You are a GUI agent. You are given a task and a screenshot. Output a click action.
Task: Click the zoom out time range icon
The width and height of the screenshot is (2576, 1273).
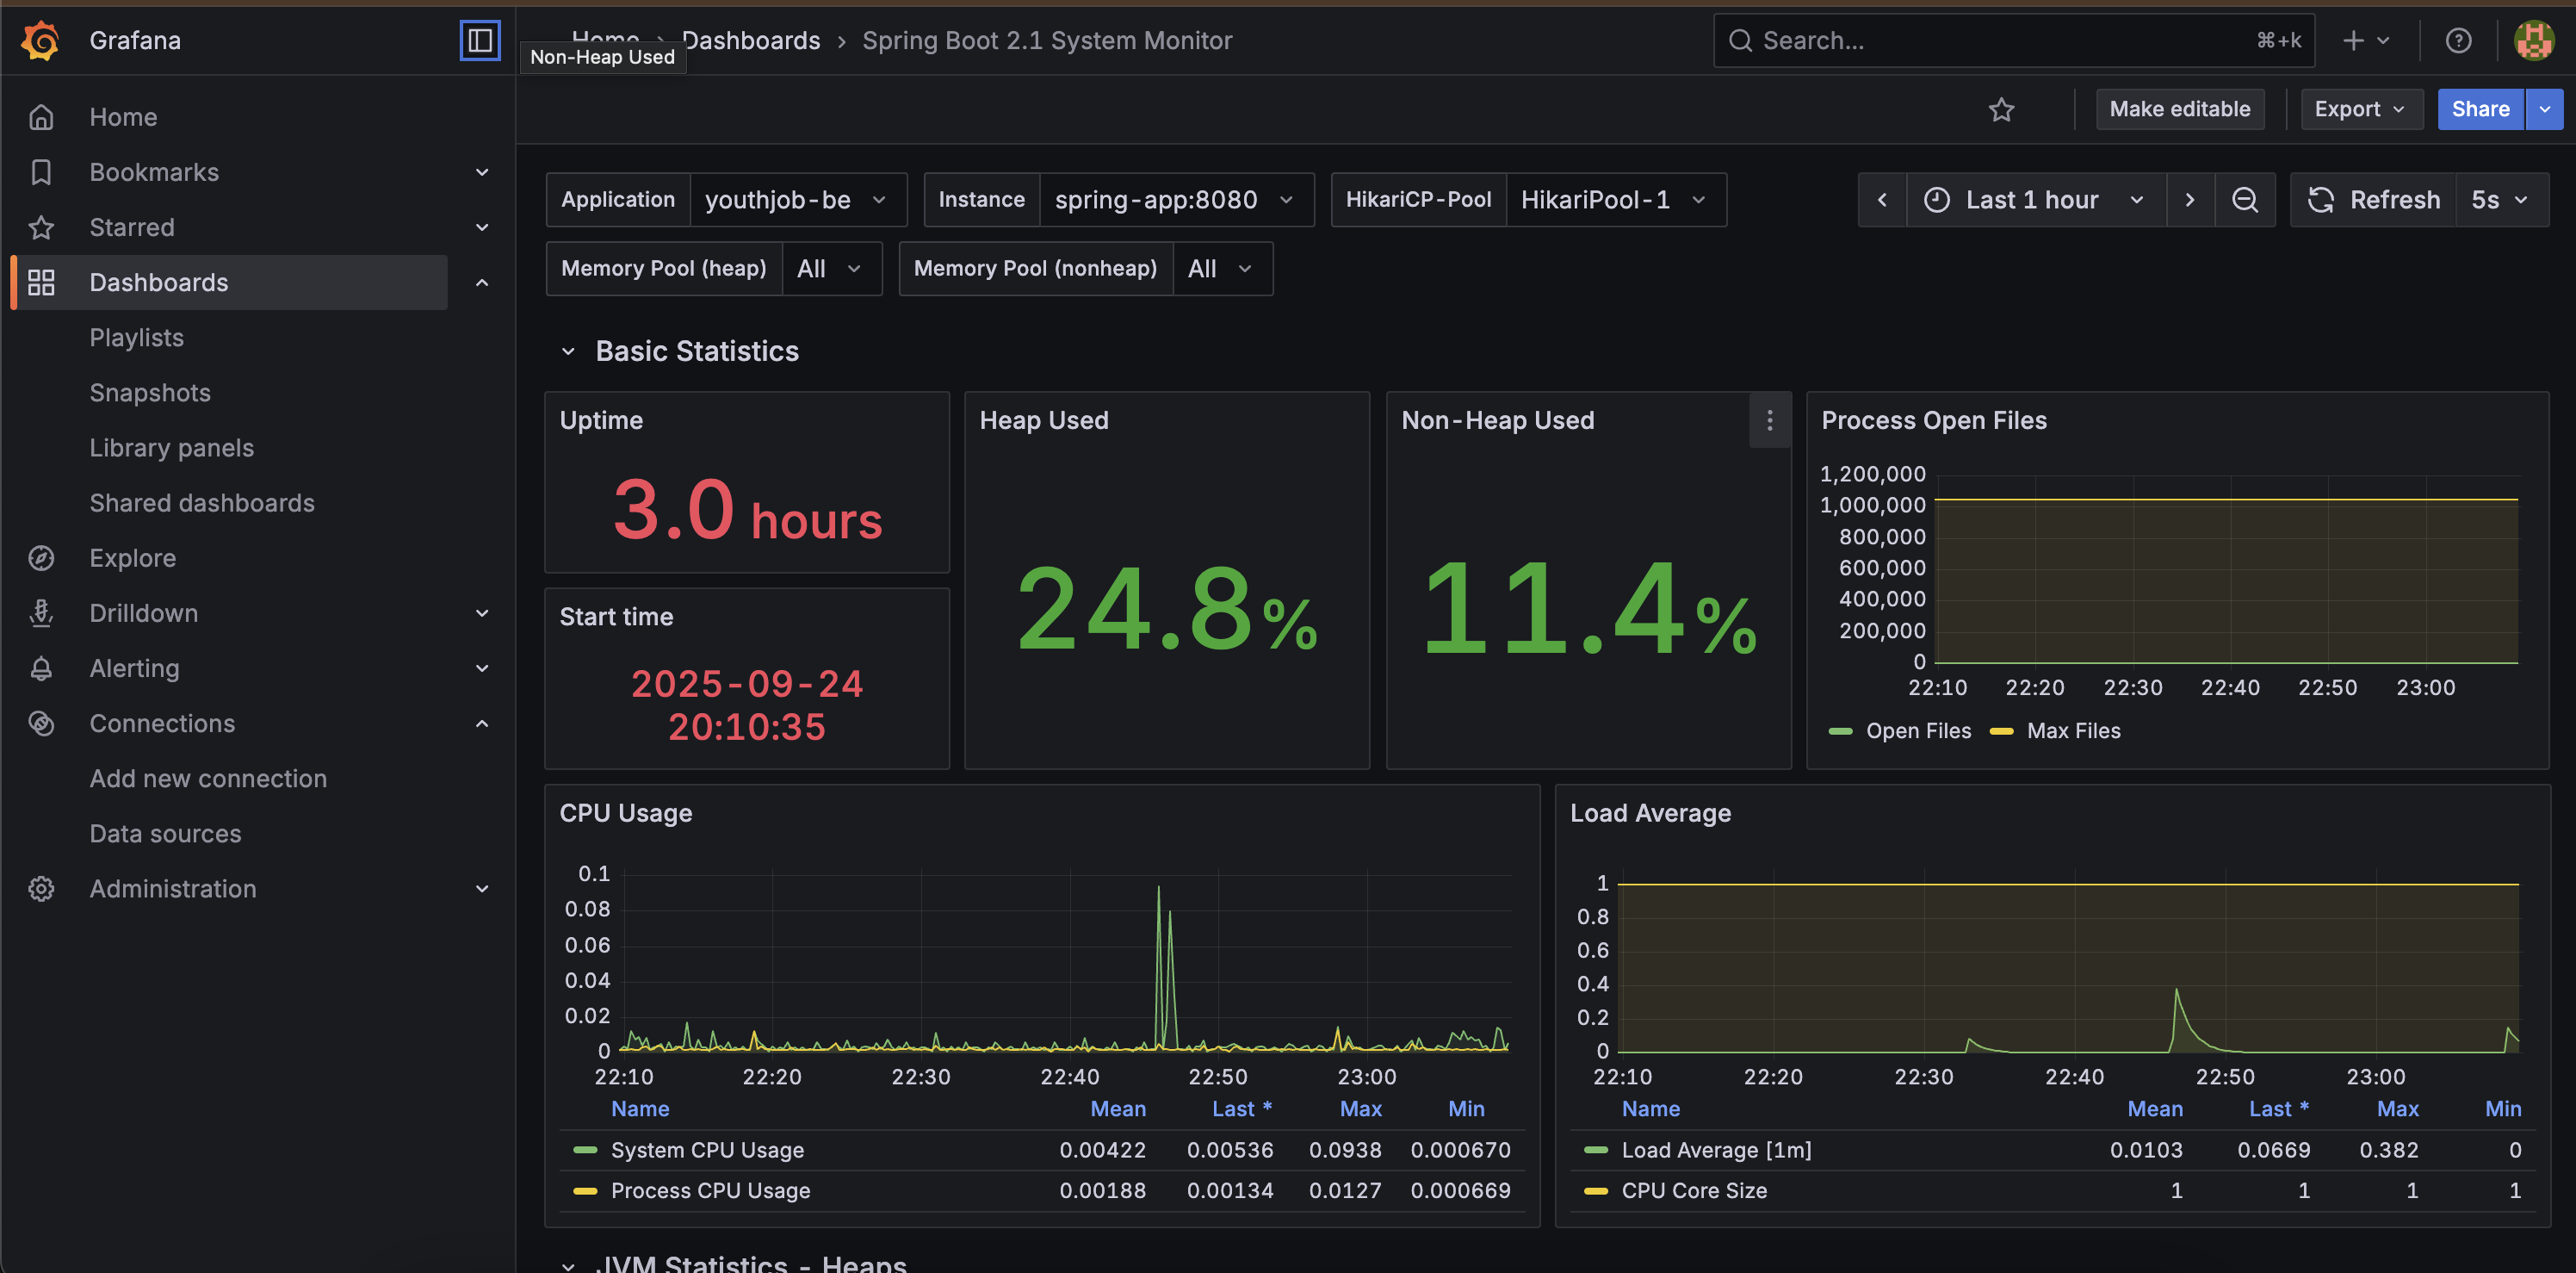tap(2245, 200)
